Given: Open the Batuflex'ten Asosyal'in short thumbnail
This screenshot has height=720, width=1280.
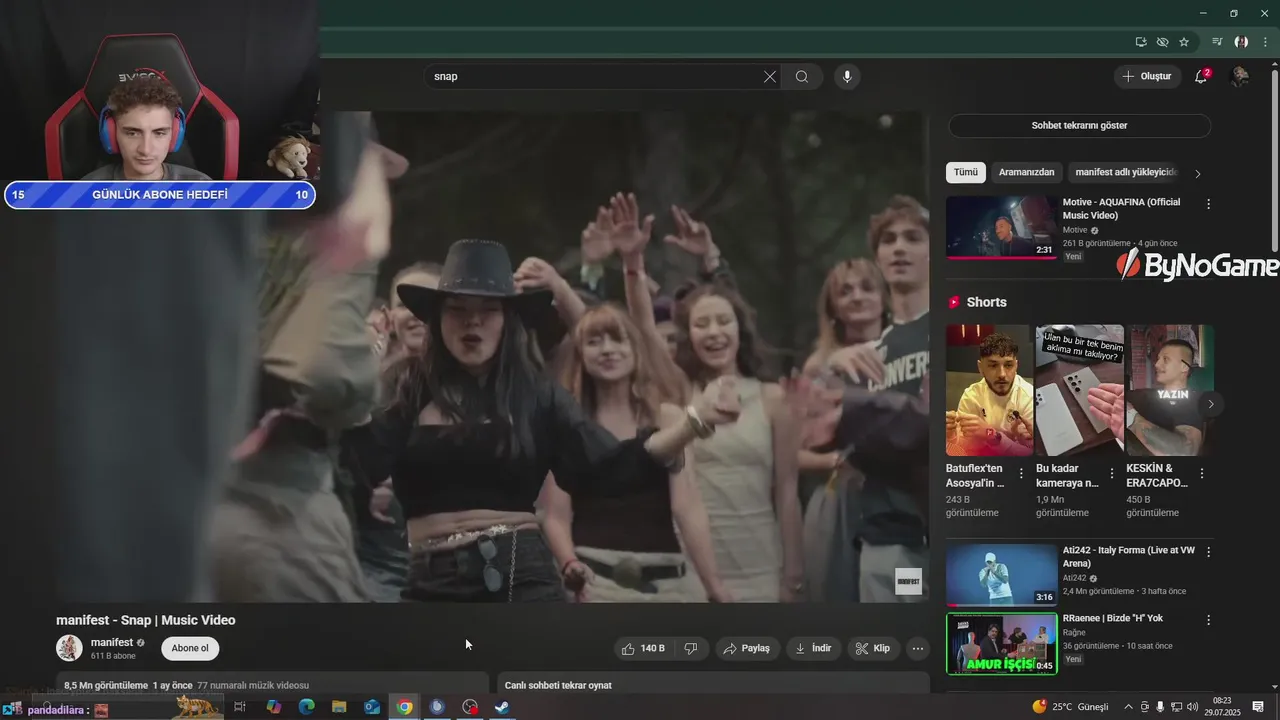Looking at the screenshot, I should pyautogui.click(x=988, y=390).
